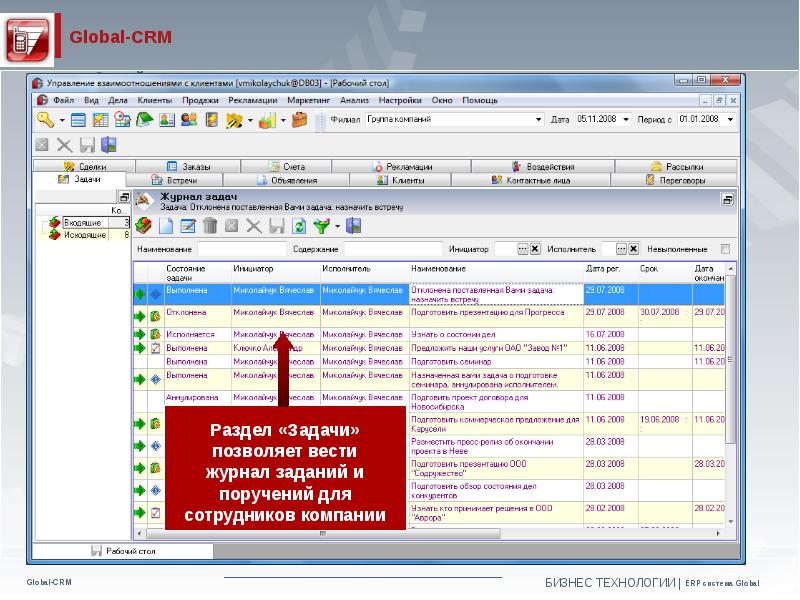Open the Дата date picker dropdown

[x=627, y=120]
